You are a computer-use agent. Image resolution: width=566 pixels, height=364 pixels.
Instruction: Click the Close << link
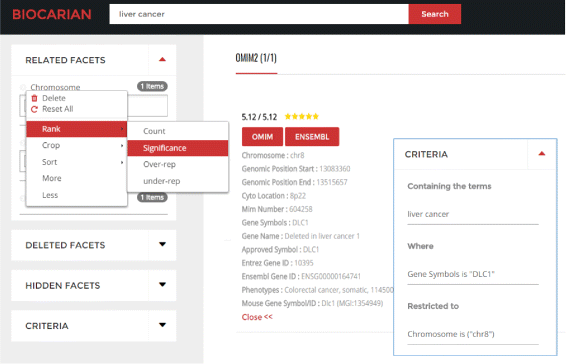(257, 317)
